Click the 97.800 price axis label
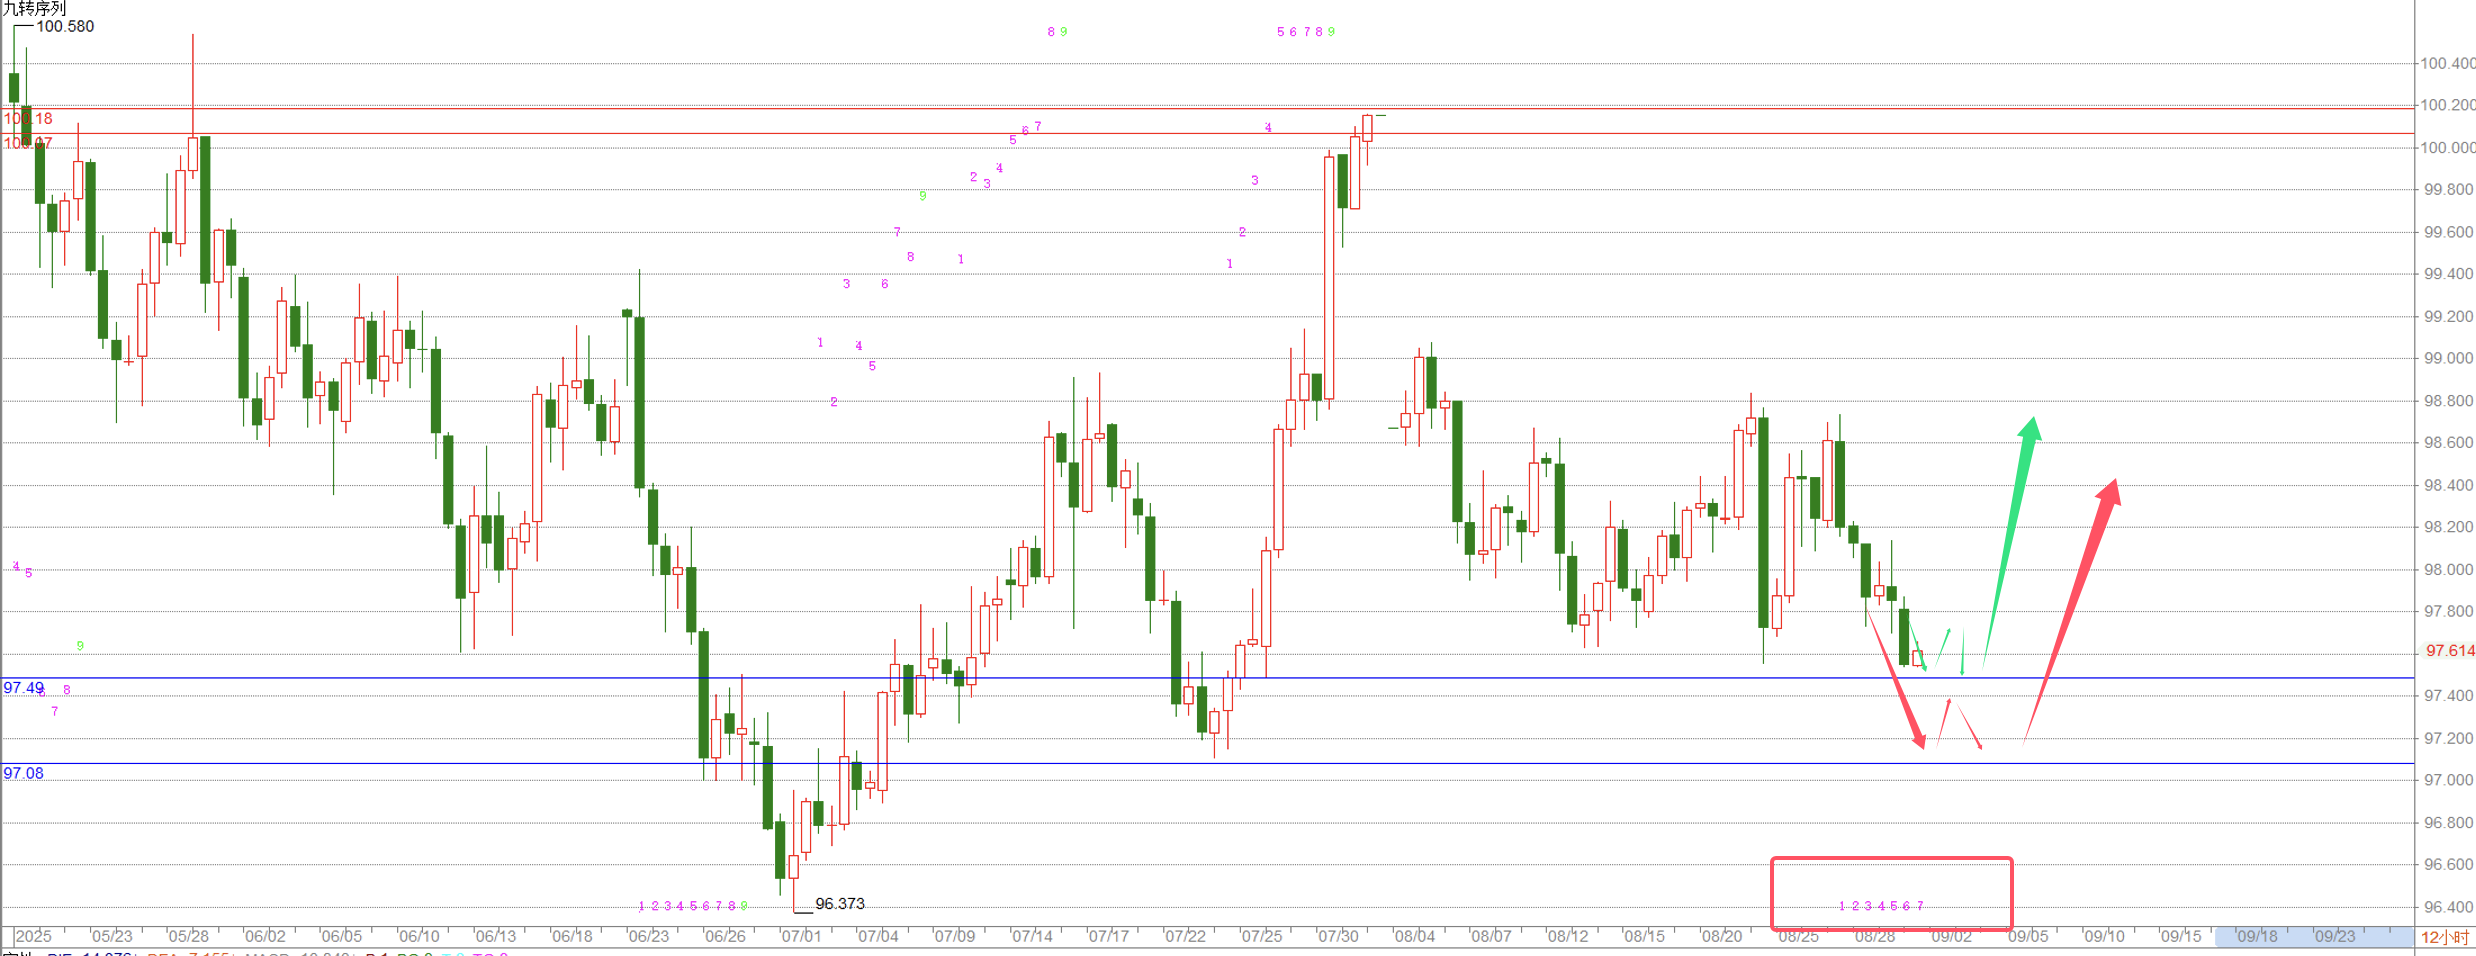Screen dimensions: 2476x956 point(2449,612)
